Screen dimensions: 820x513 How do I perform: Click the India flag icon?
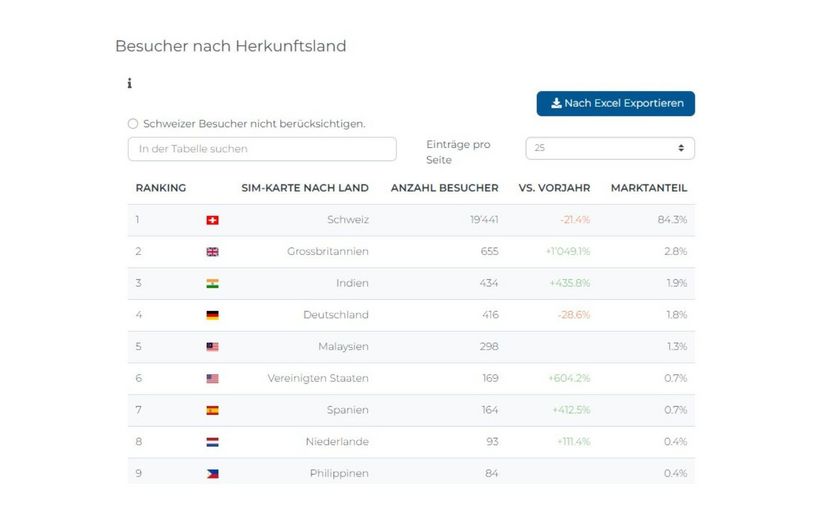pyautogui.click(x=212, y=283)
